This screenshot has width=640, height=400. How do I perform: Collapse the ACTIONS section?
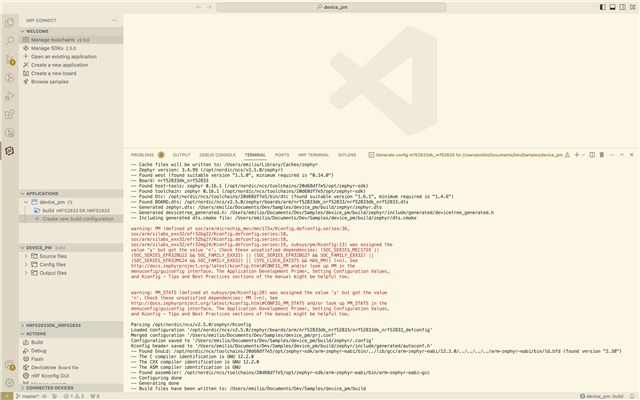(71, 333)
